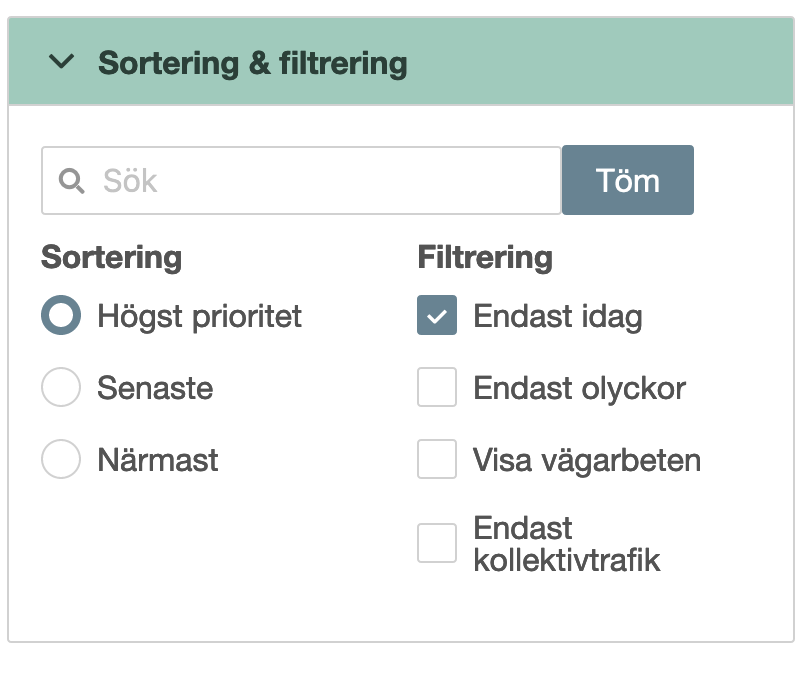
Task: Choose the Senaste radio button
Action: click(61, 388)
